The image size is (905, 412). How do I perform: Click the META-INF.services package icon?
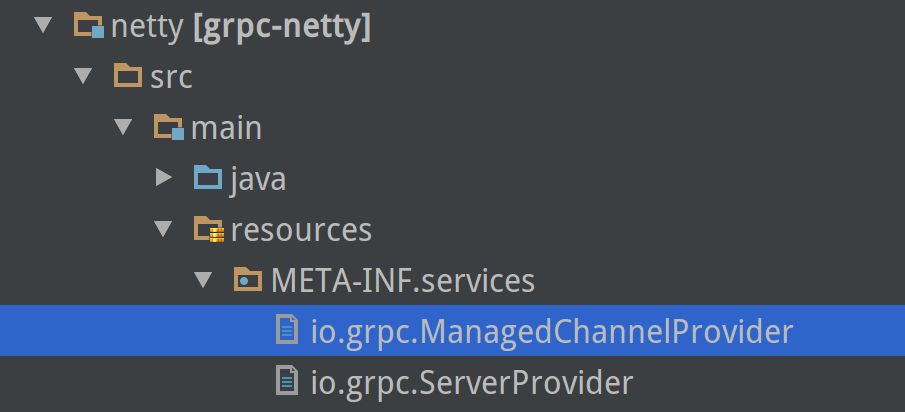coord(247,280)
